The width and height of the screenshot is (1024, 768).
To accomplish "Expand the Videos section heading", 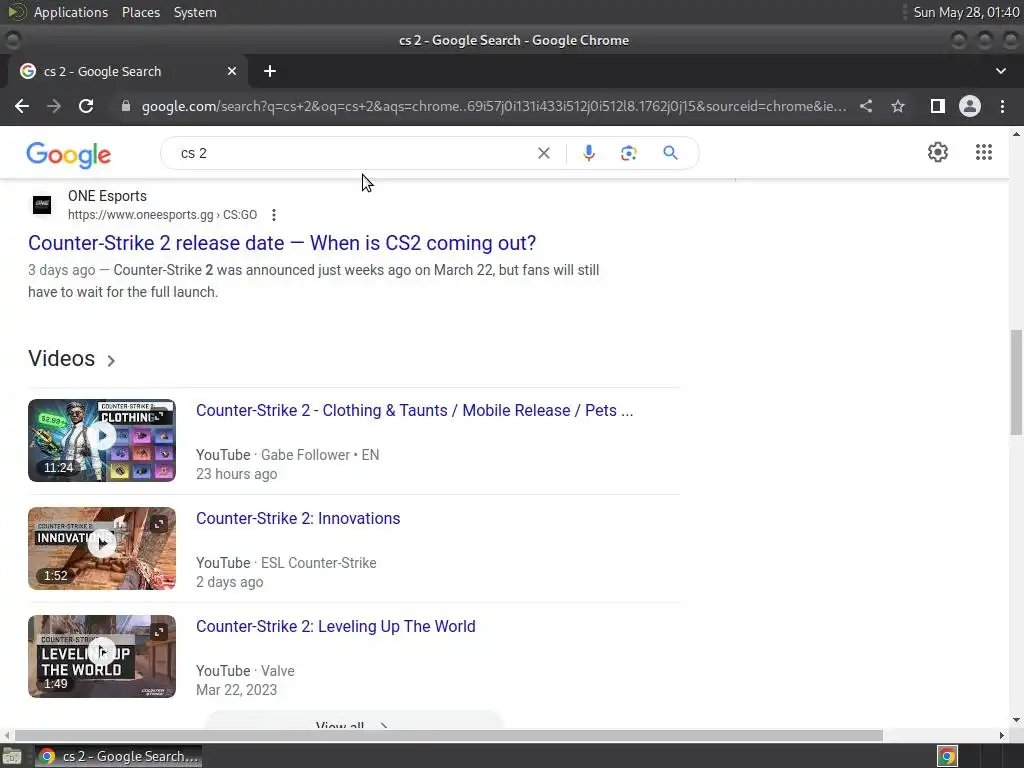I will coord(72,359).
